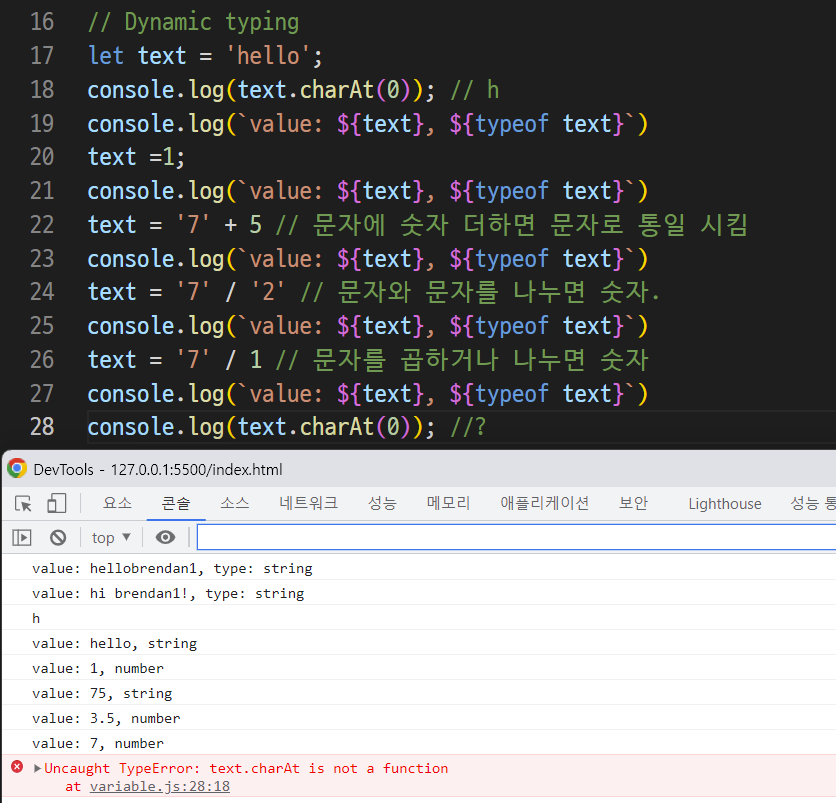Switch to the 메모리 tab
Viewport: 836px width, 803px height.
coord(448,503)
